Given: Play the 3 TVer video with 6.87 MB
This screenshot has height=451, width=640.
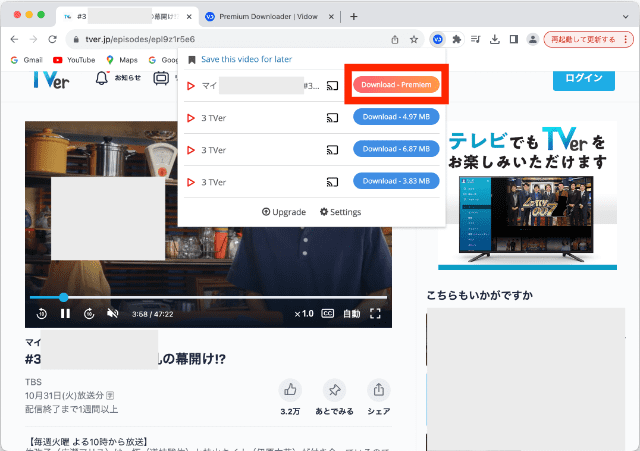Looking at the screenshot, I should 191,150.
